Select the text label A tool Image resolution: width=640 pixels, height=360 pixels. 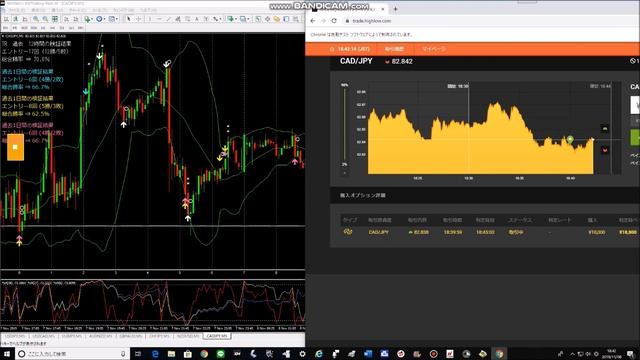(x=196, y=19)
